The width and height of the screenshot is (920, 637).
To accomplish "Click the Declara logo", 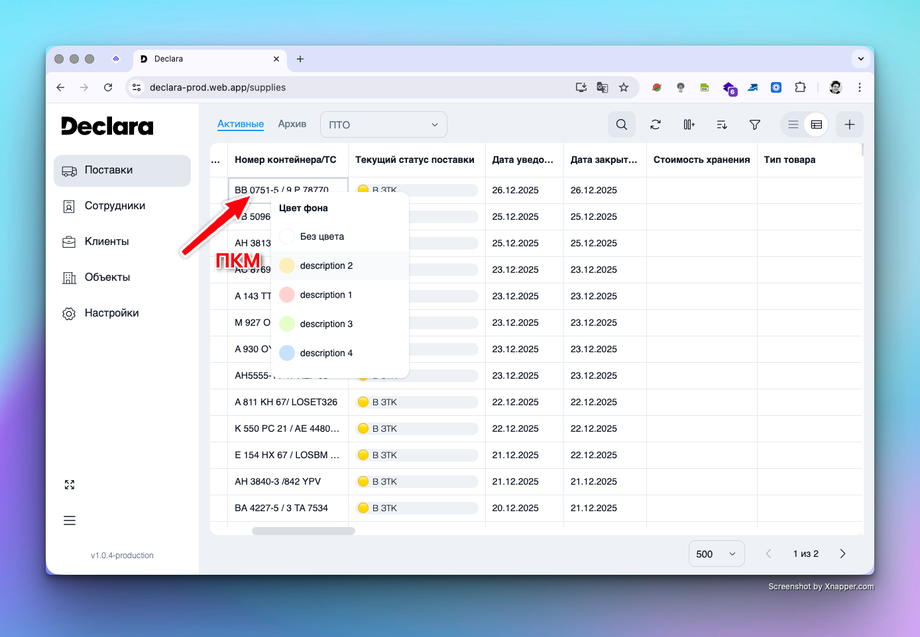I will click(107, 126).
